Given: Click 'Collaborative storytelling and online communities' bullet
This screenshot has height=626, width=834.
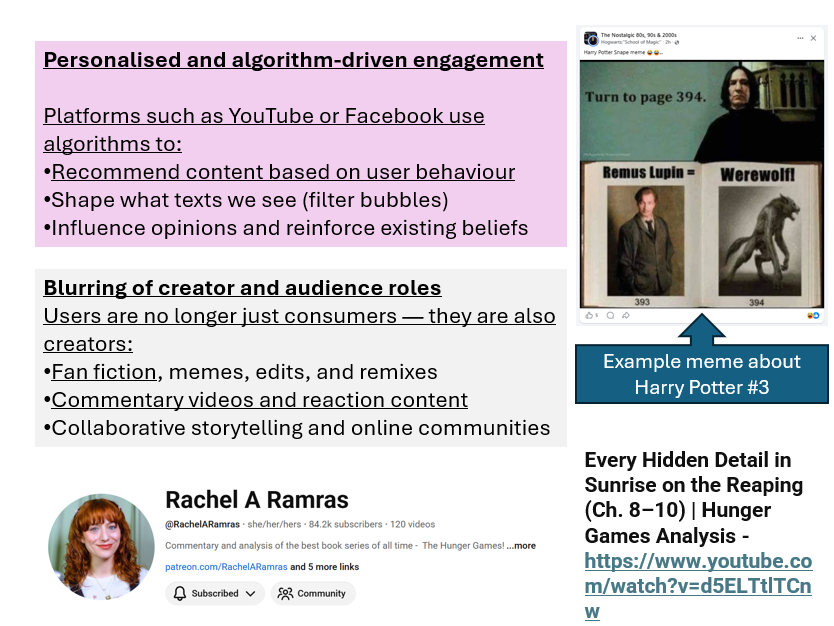Looking at the screenshot, I should click(297, 428).
